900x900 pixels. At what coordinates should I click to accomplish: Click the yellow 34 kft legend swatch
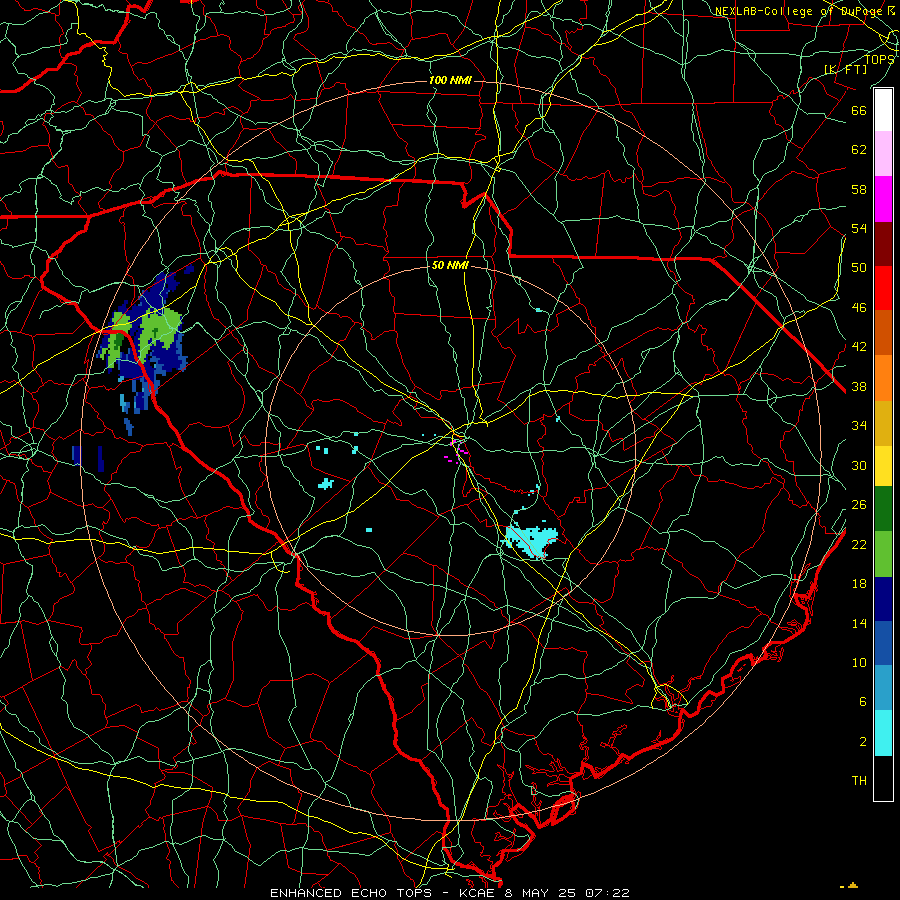(x=883, y=466)
